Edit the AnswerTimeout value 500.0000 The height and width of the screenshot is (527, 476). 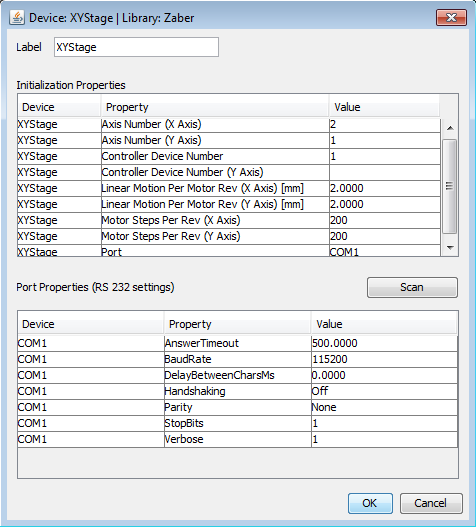(384, 343)
